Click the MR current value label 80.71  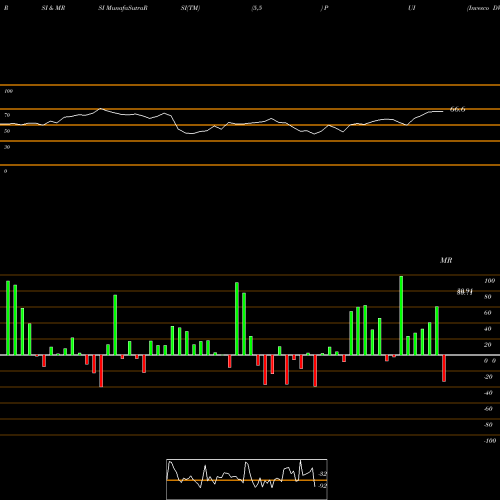coord(465,292)
